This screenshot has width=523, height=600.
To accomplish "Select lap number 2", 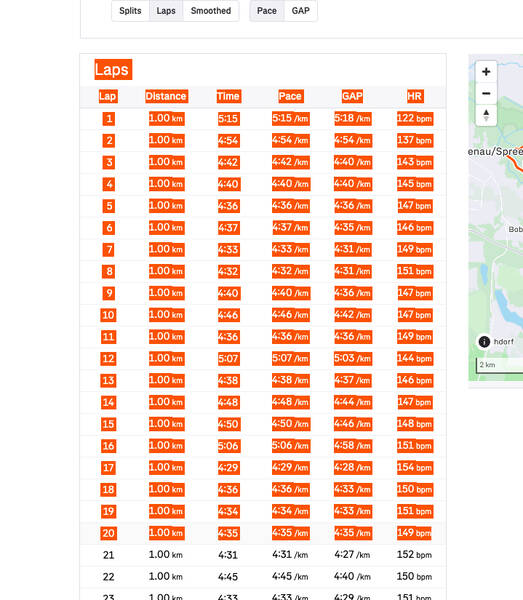I will click(109, 140).
